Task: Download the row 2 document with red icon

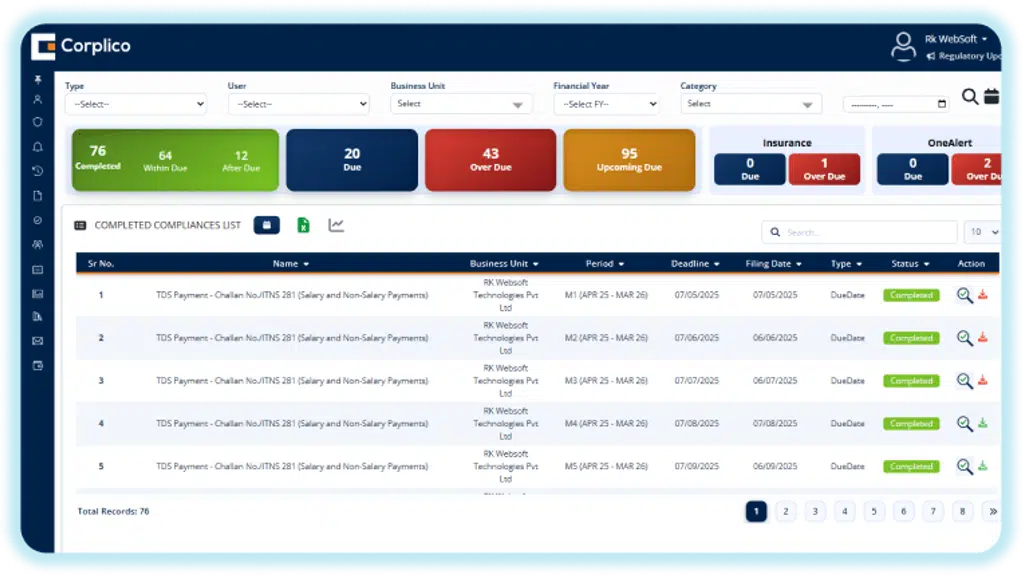Action: (x=983, y=338)
